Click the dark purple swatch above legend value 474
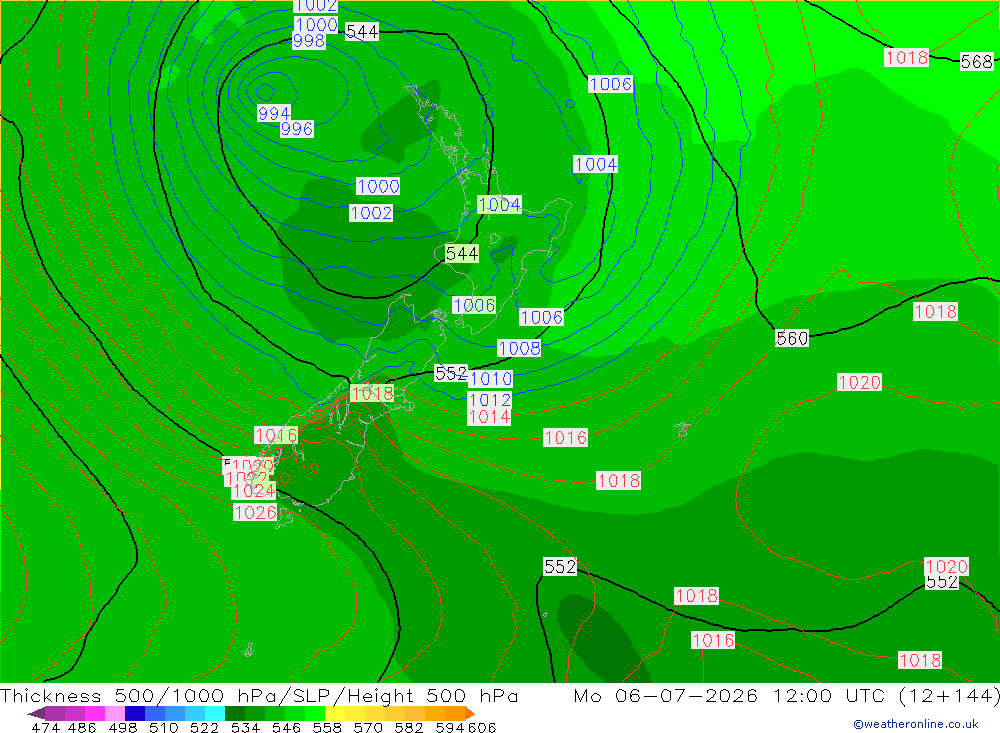Image resolution: width=1000 pixels, height=733 pixels. (55, 713)
